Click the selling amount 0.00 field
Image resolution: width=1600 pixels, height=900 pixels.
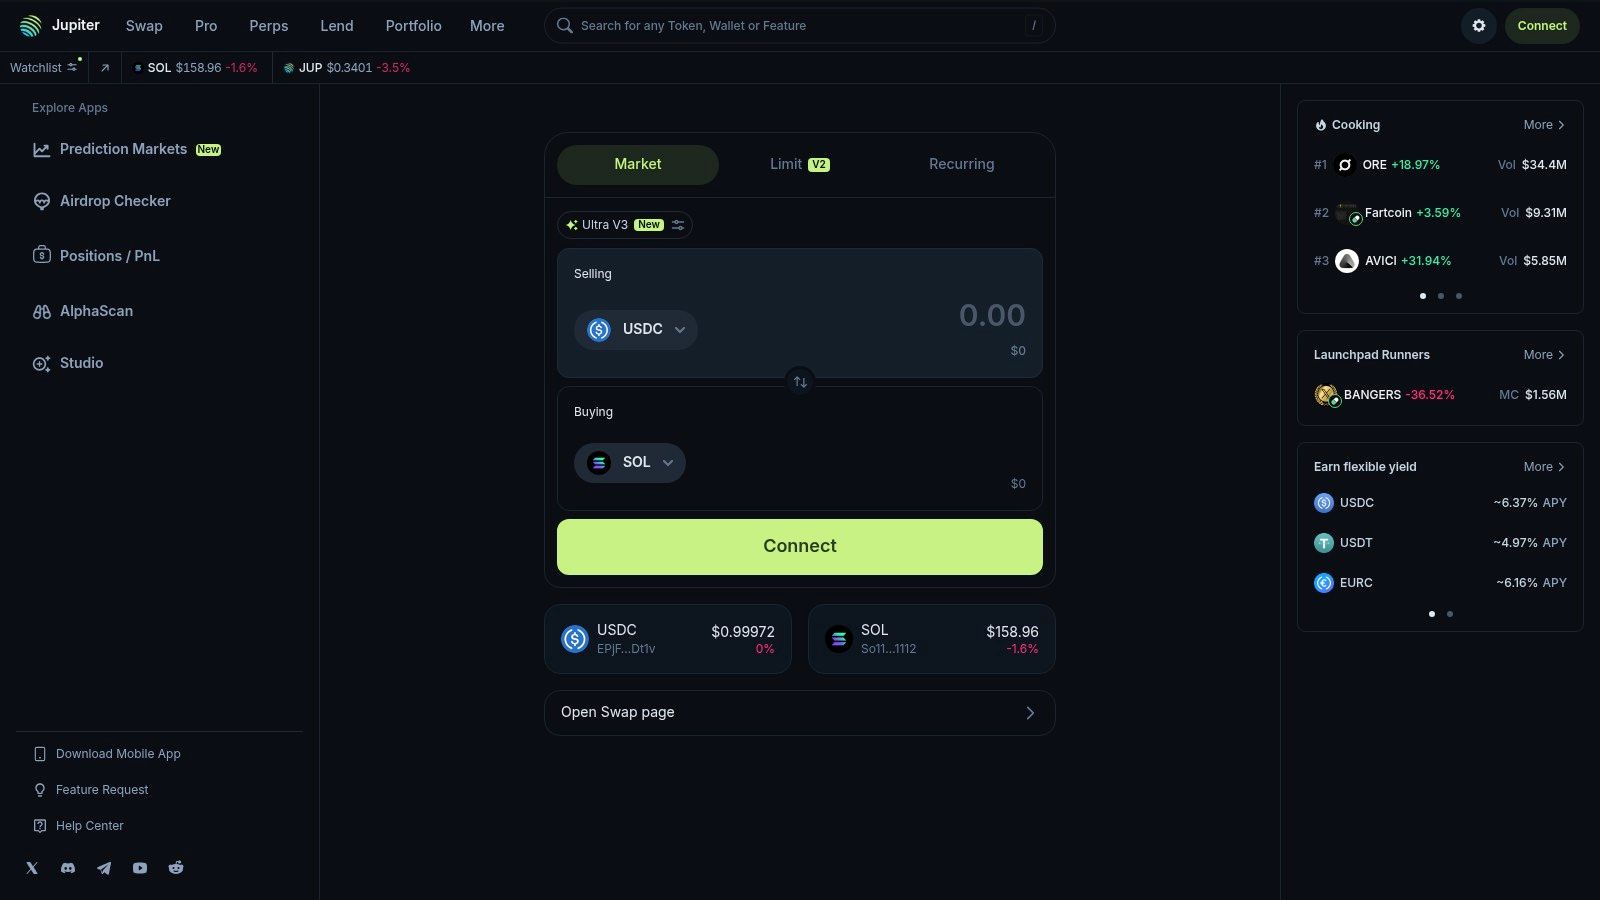point(992,316)
